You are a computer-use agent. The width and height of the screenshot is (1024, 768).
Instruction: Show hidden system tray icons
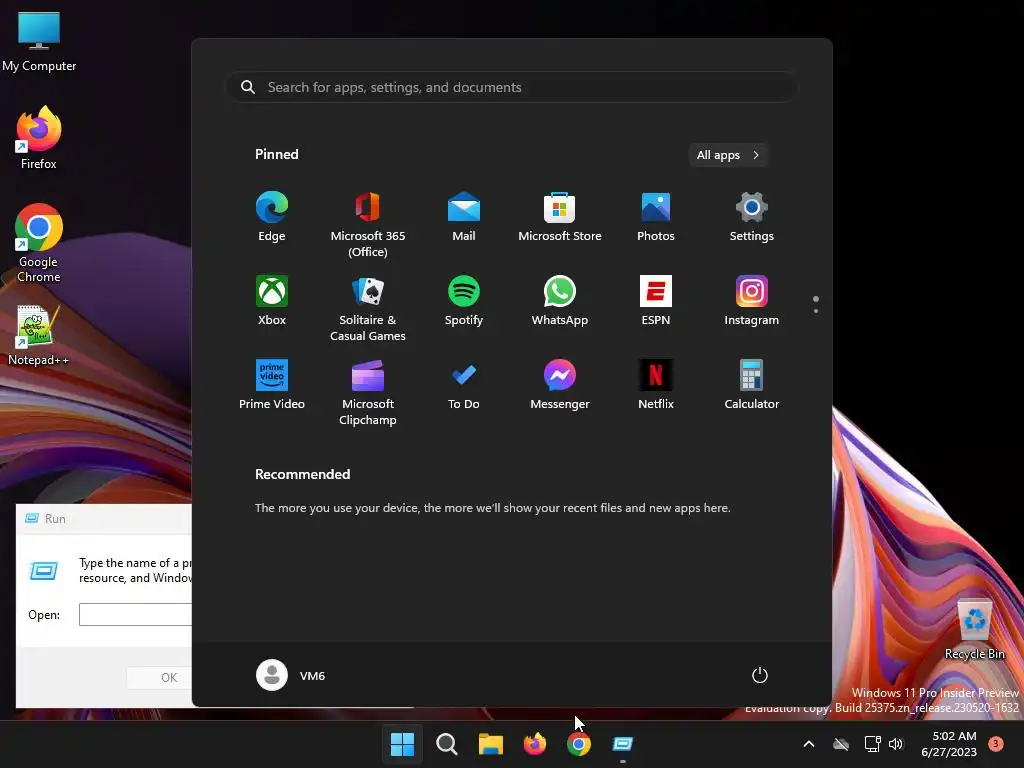click(x=808, y=744)
